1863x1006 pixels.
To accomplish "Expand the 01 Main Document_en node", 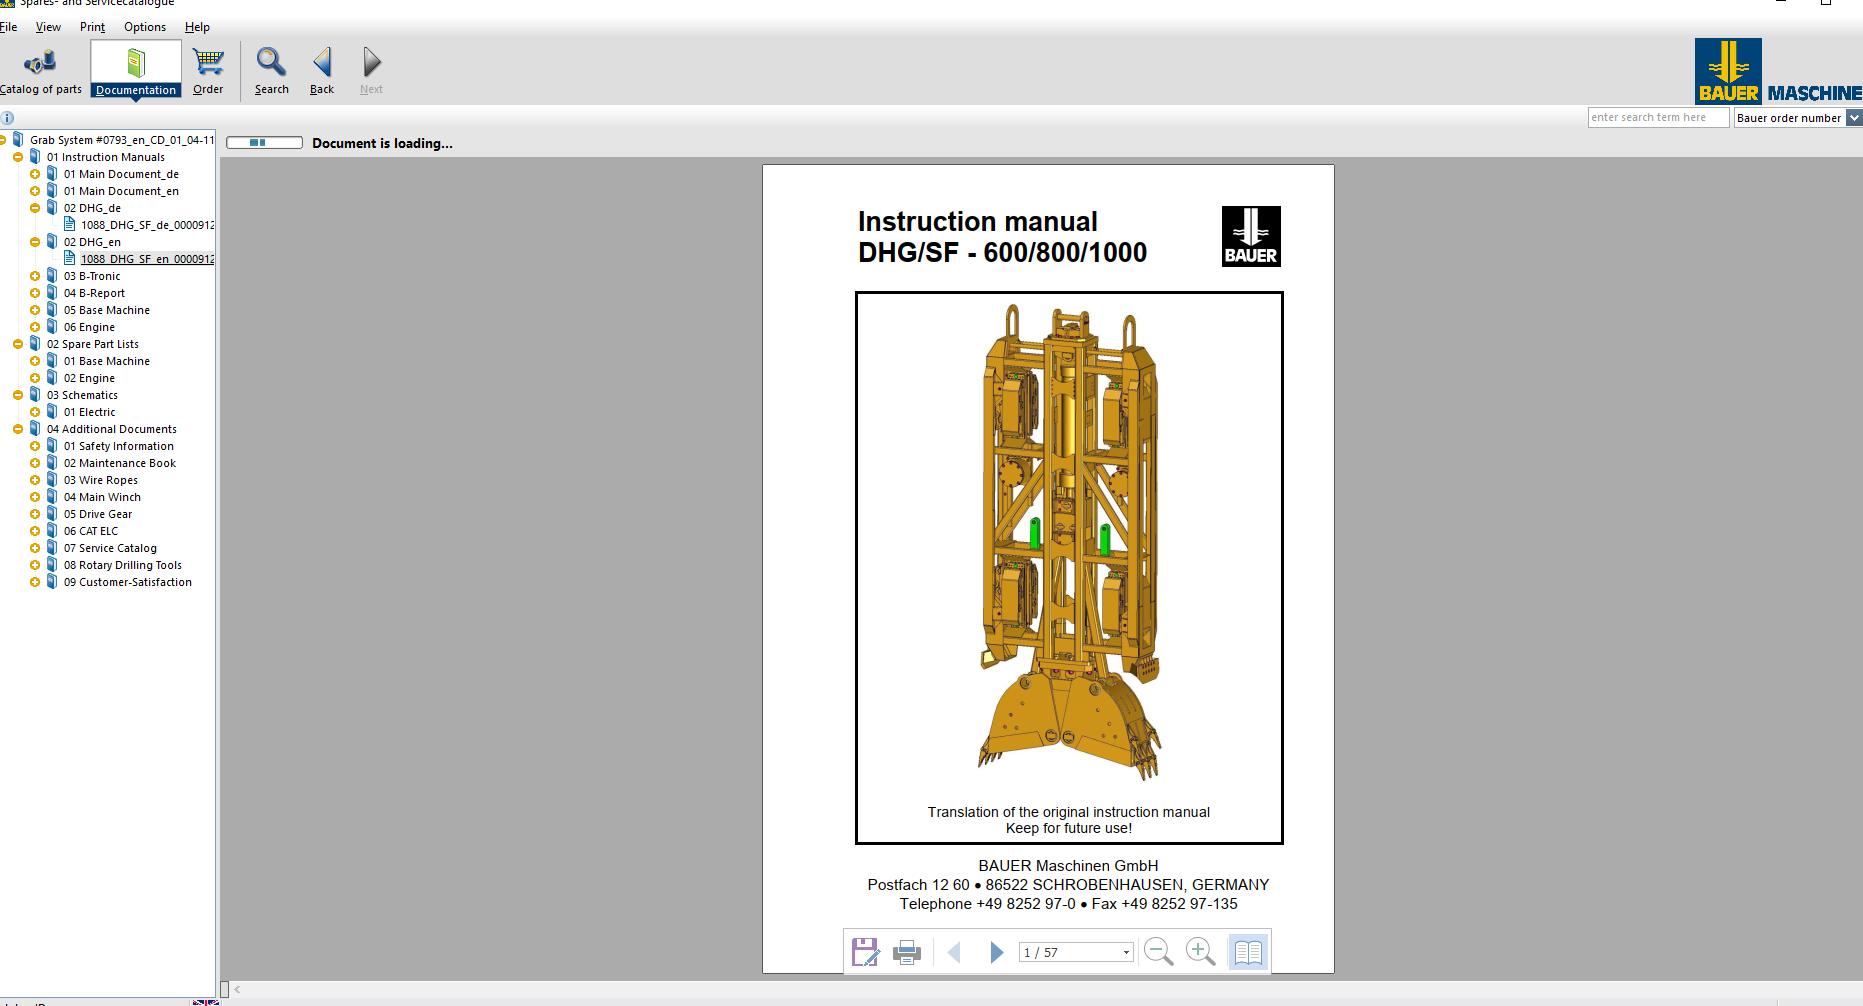I will coord(35,191).
